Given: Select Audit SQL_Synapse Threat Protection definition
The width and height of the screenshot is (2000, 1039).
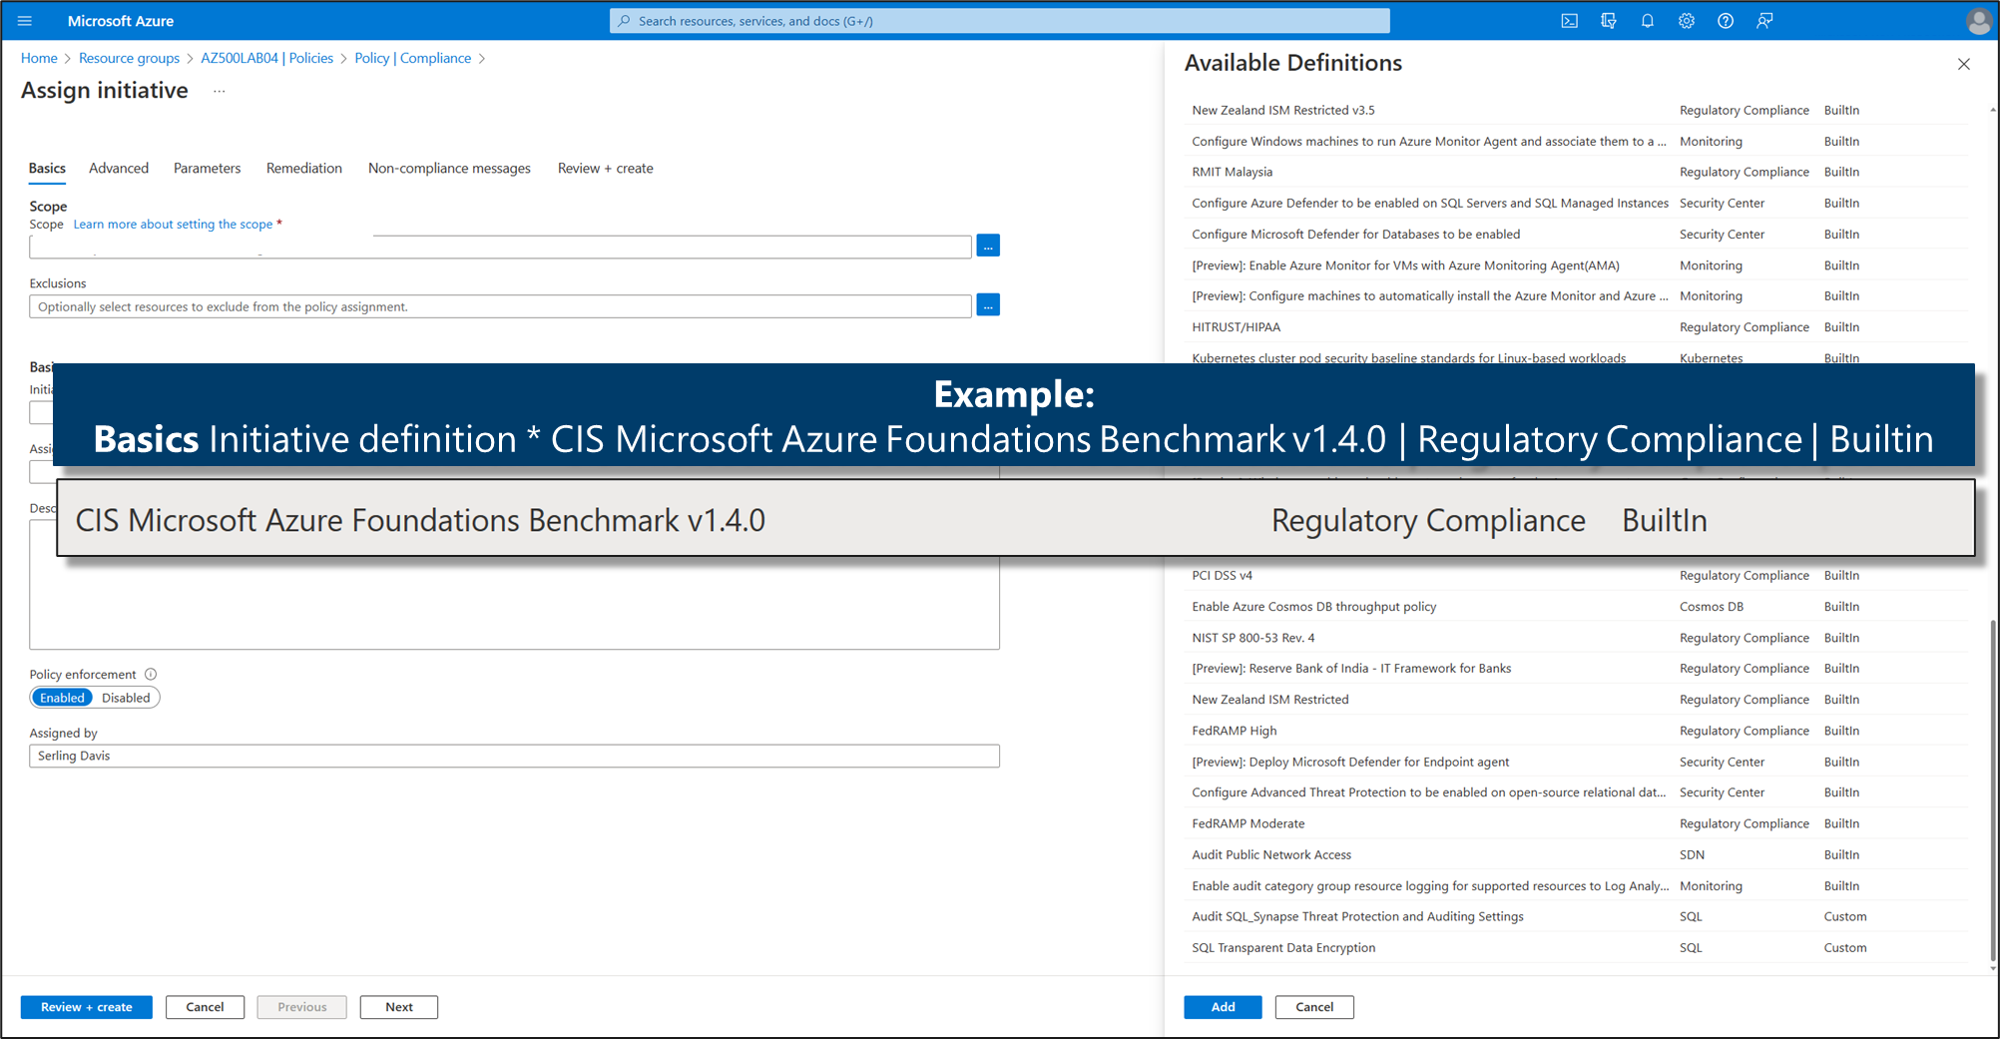Looking at the screenshot, I should (1576, 917).
